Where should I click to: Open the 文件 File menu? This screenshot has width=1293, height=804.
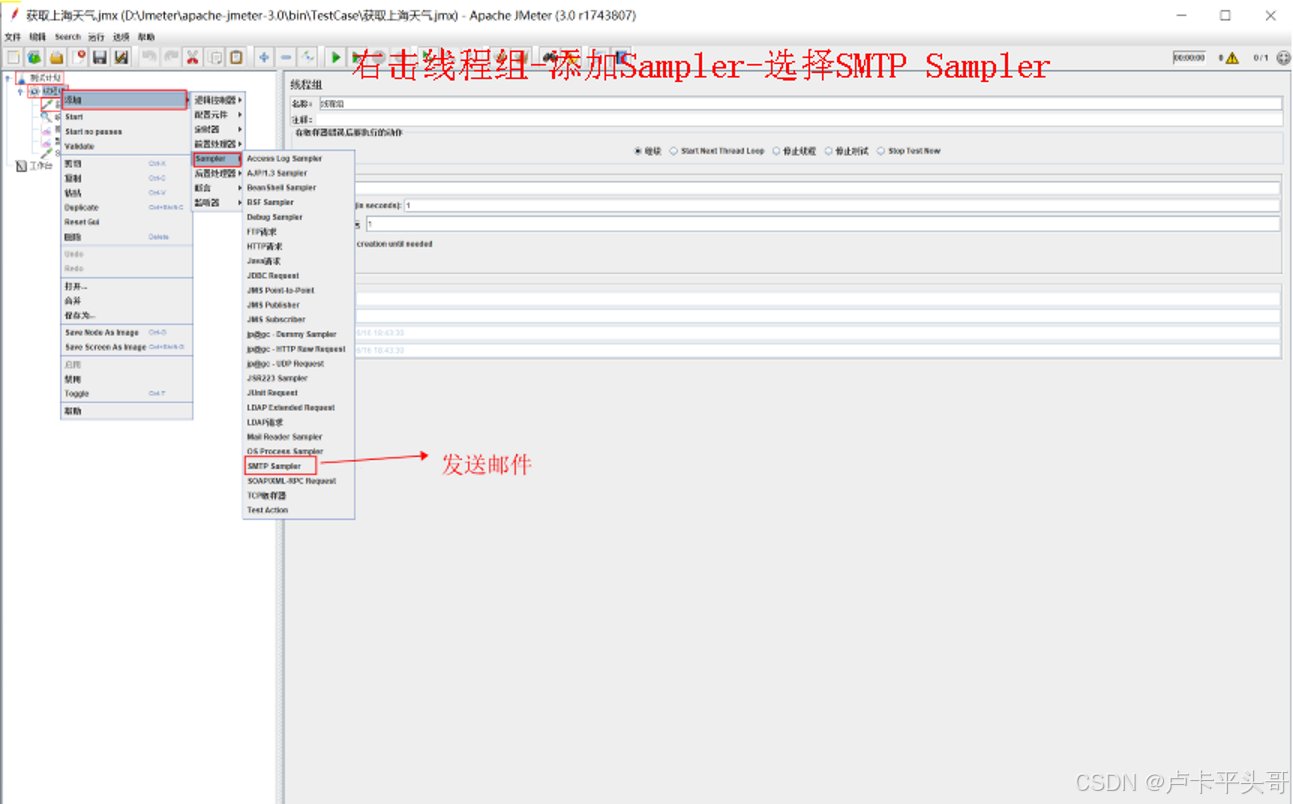(x=13, y=37)
